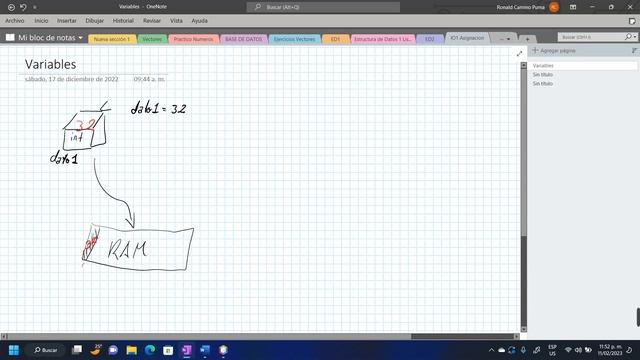Expand the hidden sections overflow dropdown

point(504,39)
